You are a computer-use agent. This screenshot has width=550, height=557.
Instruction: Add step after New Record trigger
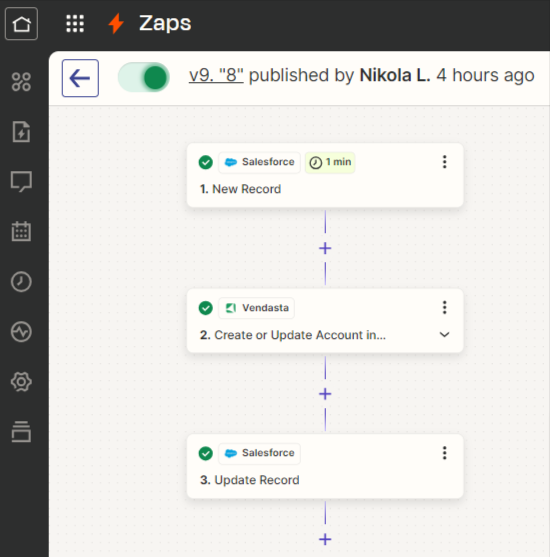tap(325, 248)
